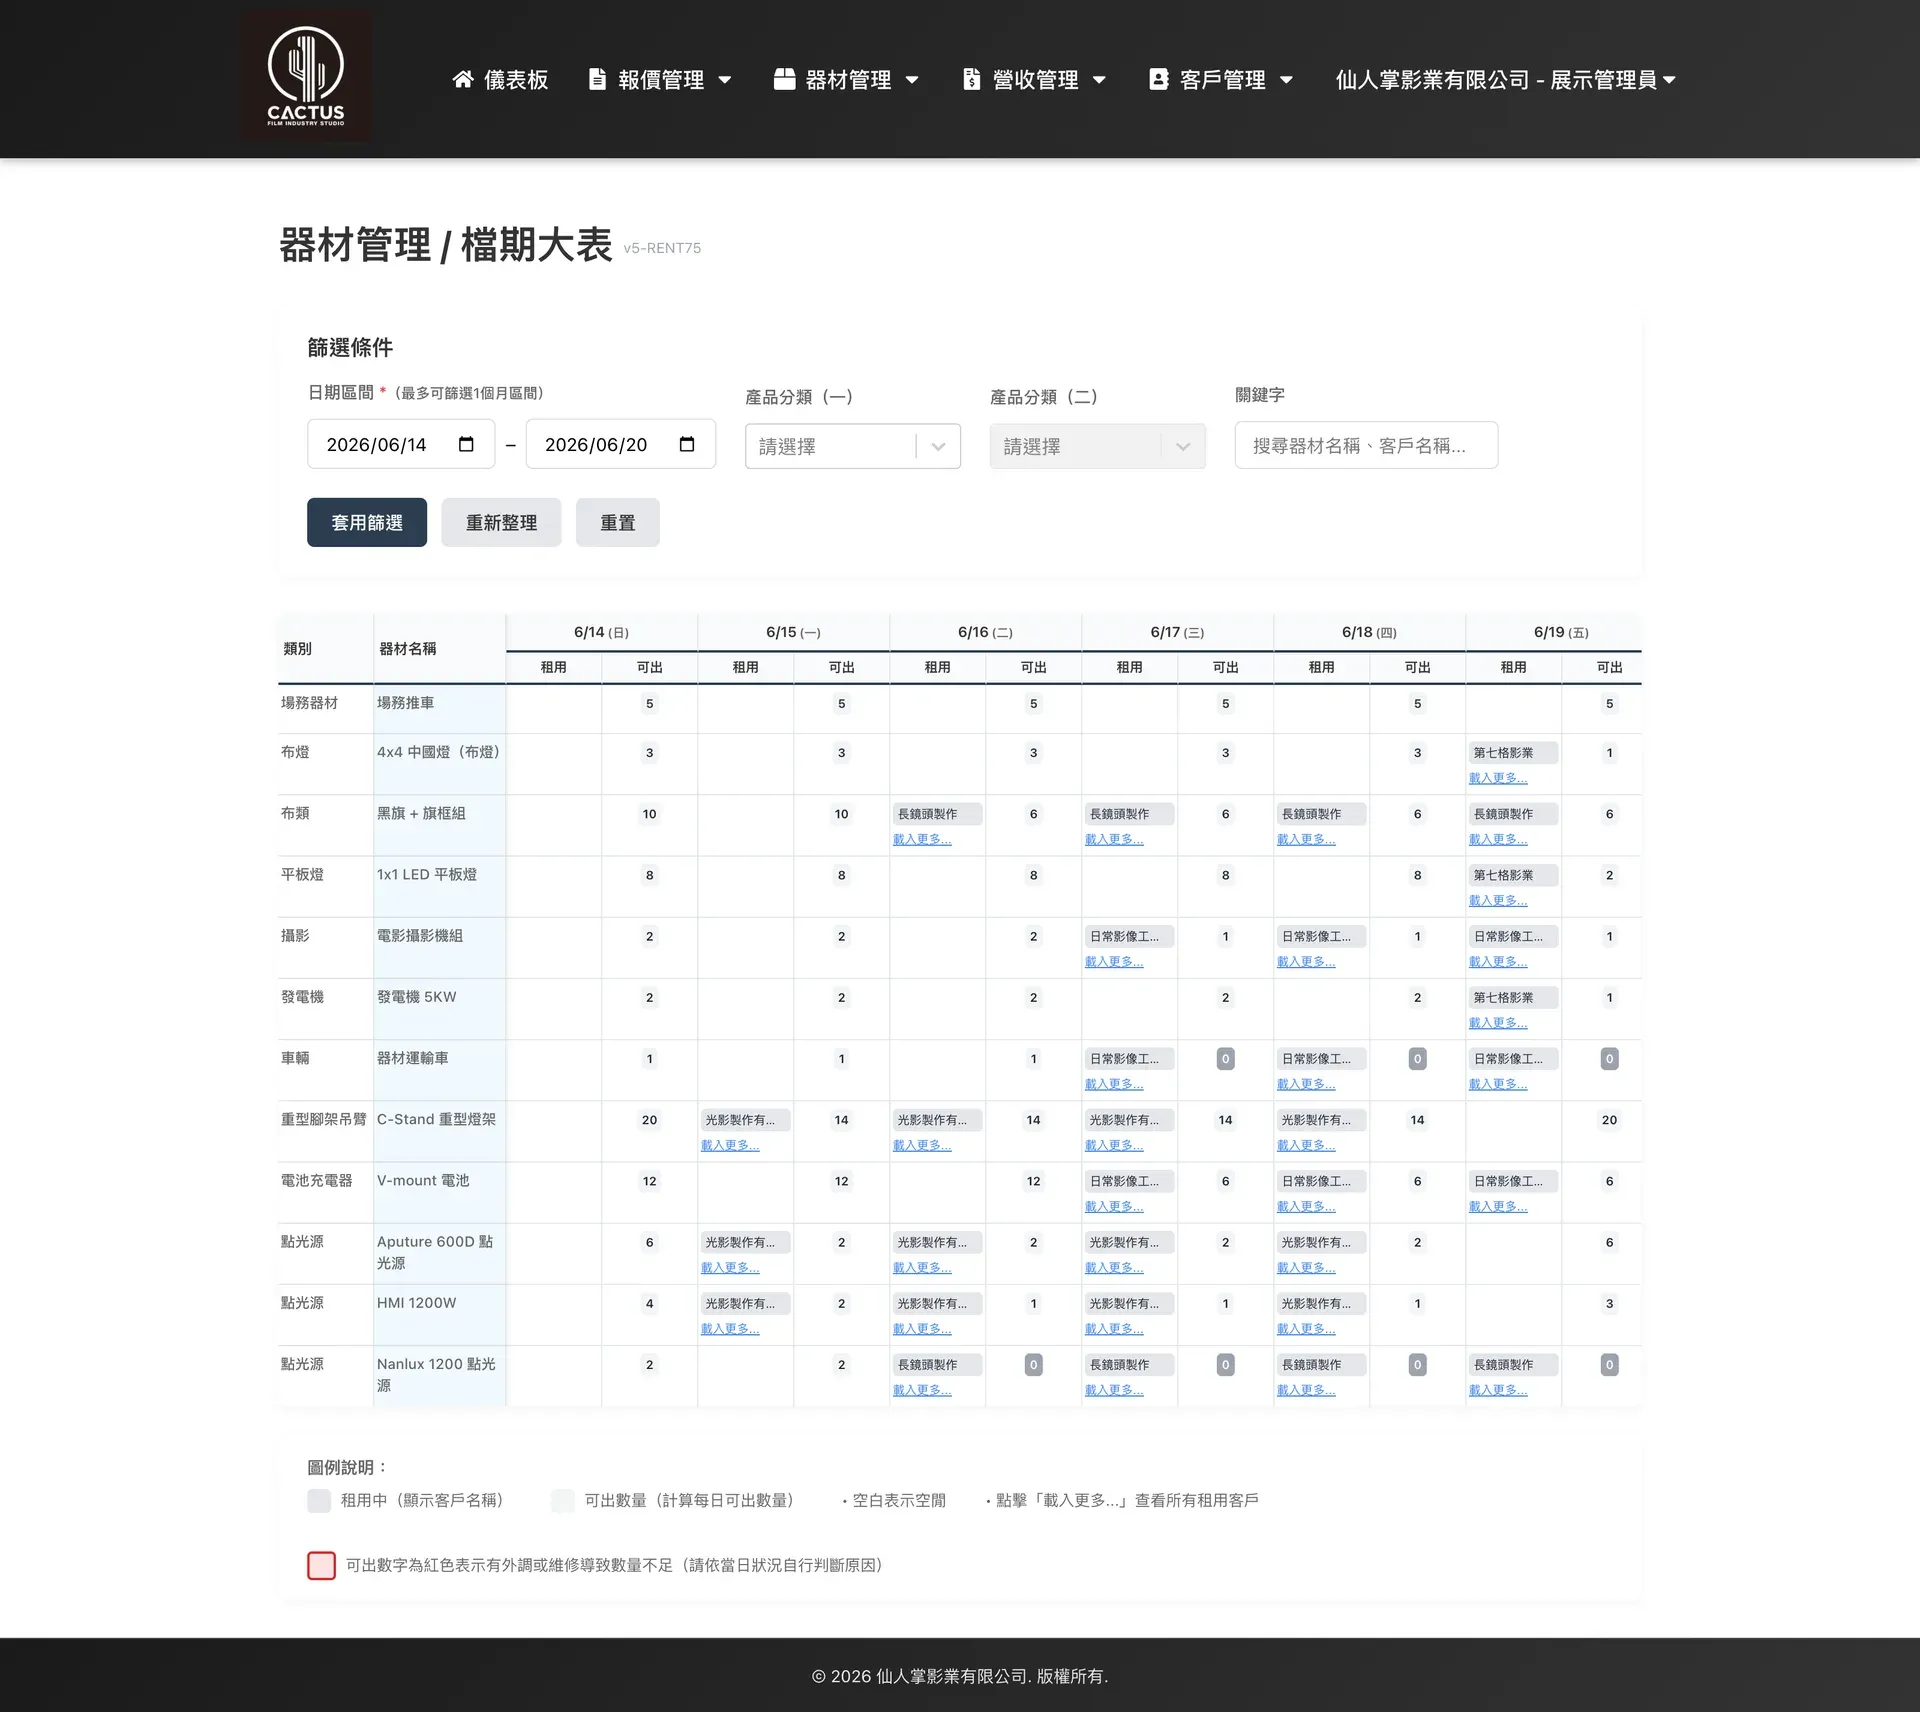Click the 套用篩選 button
Viewport: 1920px width, 1712px height.
[366, 522]
